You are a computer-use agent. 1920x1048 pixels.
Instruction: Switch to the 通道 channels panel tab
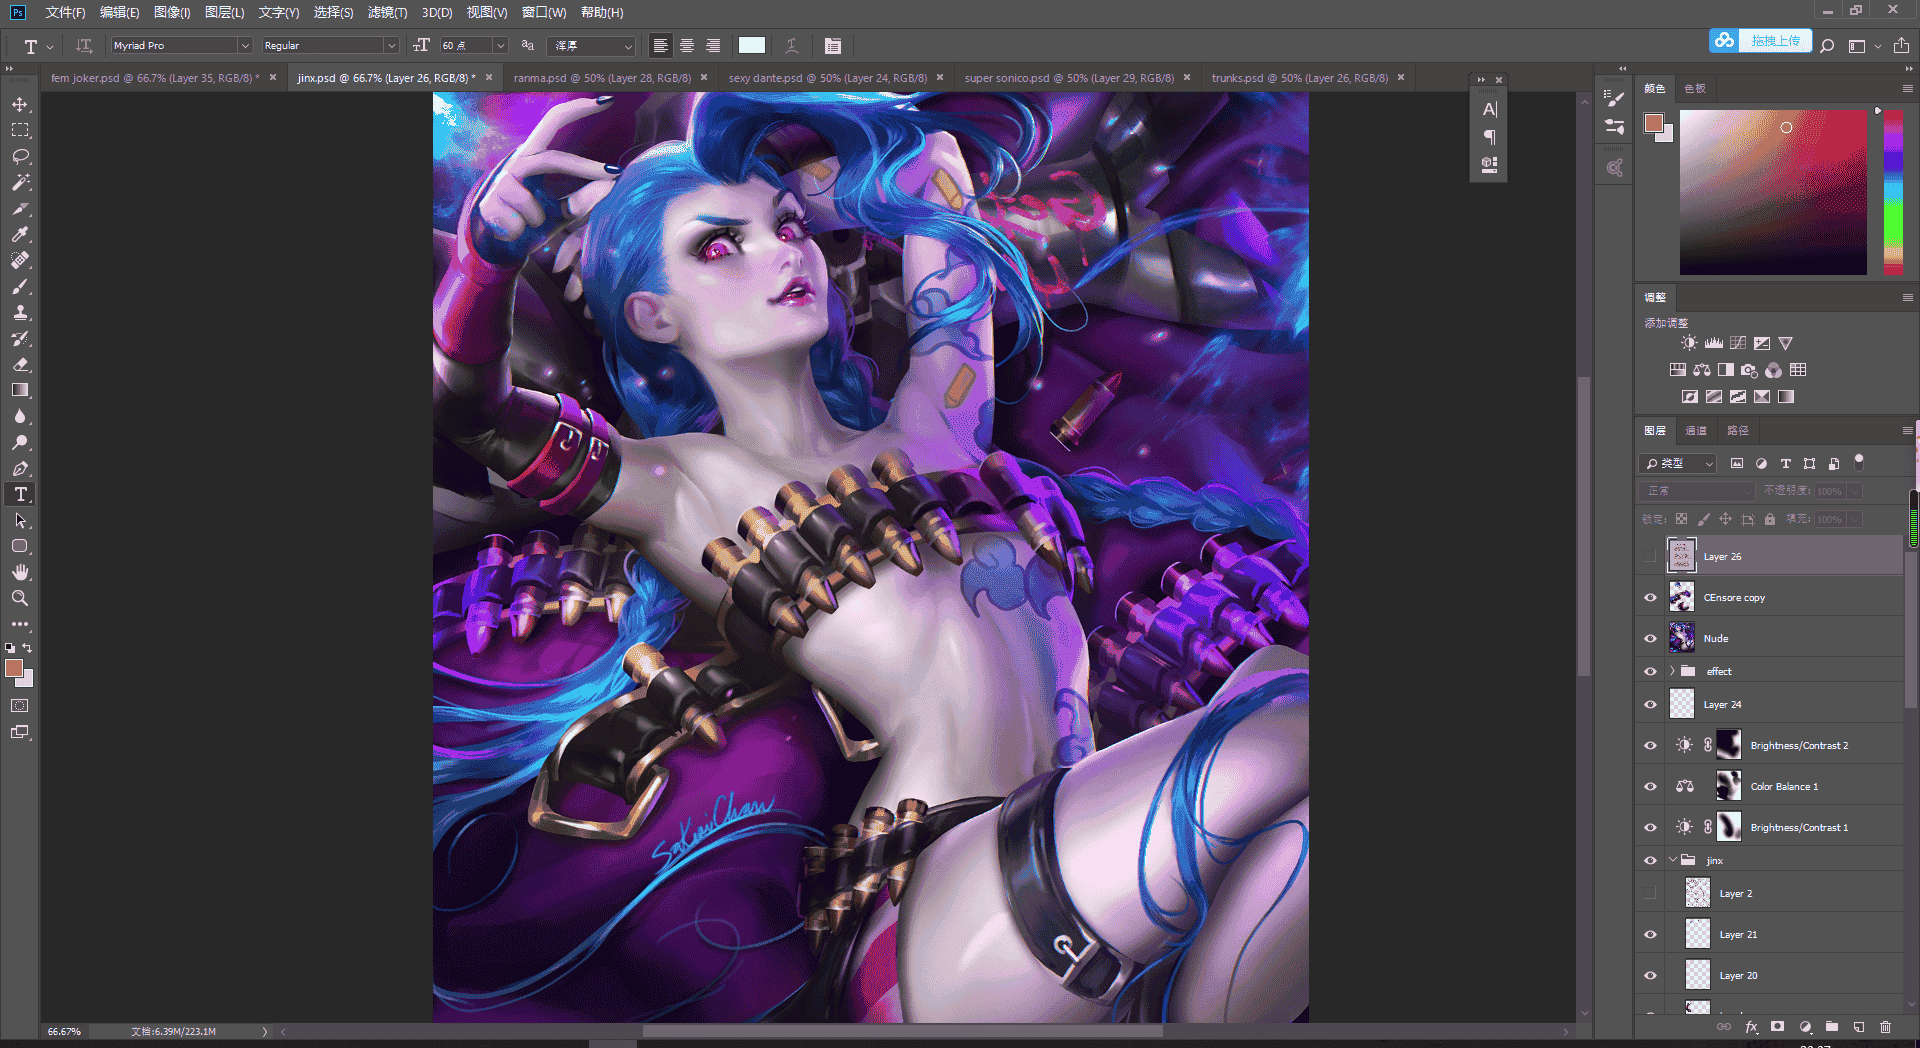[x=1696, y=431]
